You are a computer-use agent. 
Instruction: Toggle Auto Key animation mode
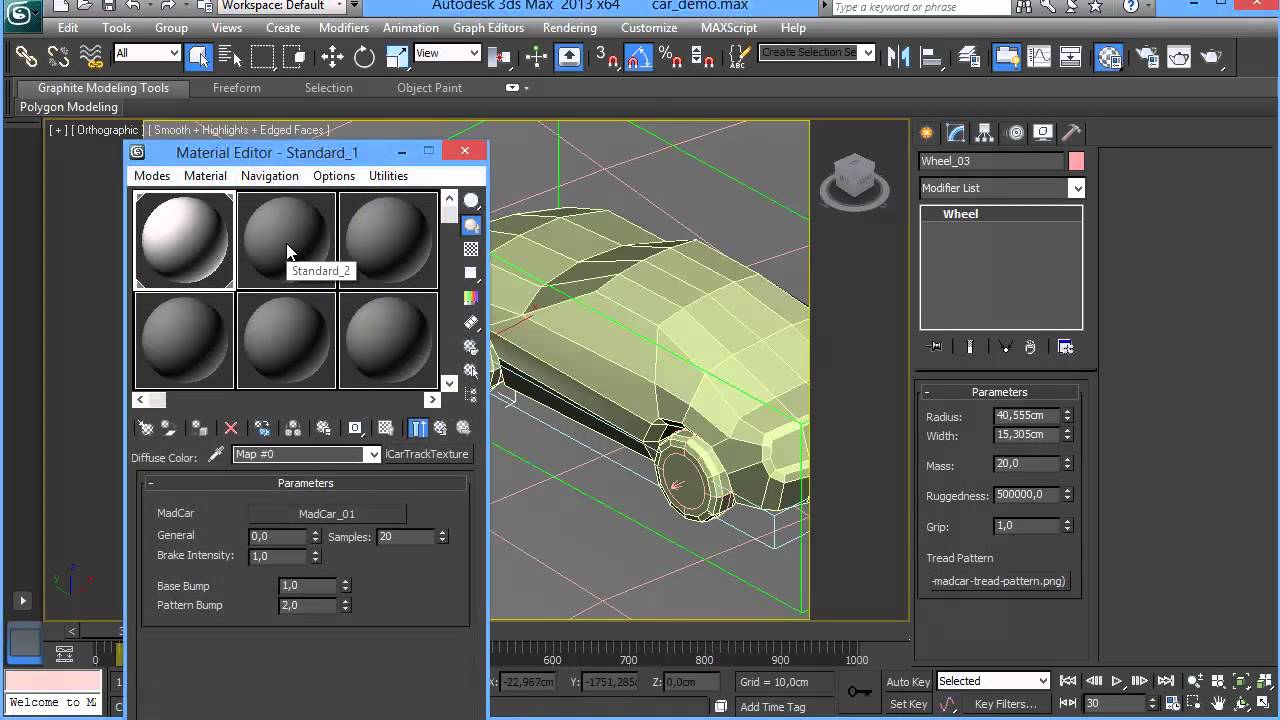pyautogui.click(x=908, y=682)
